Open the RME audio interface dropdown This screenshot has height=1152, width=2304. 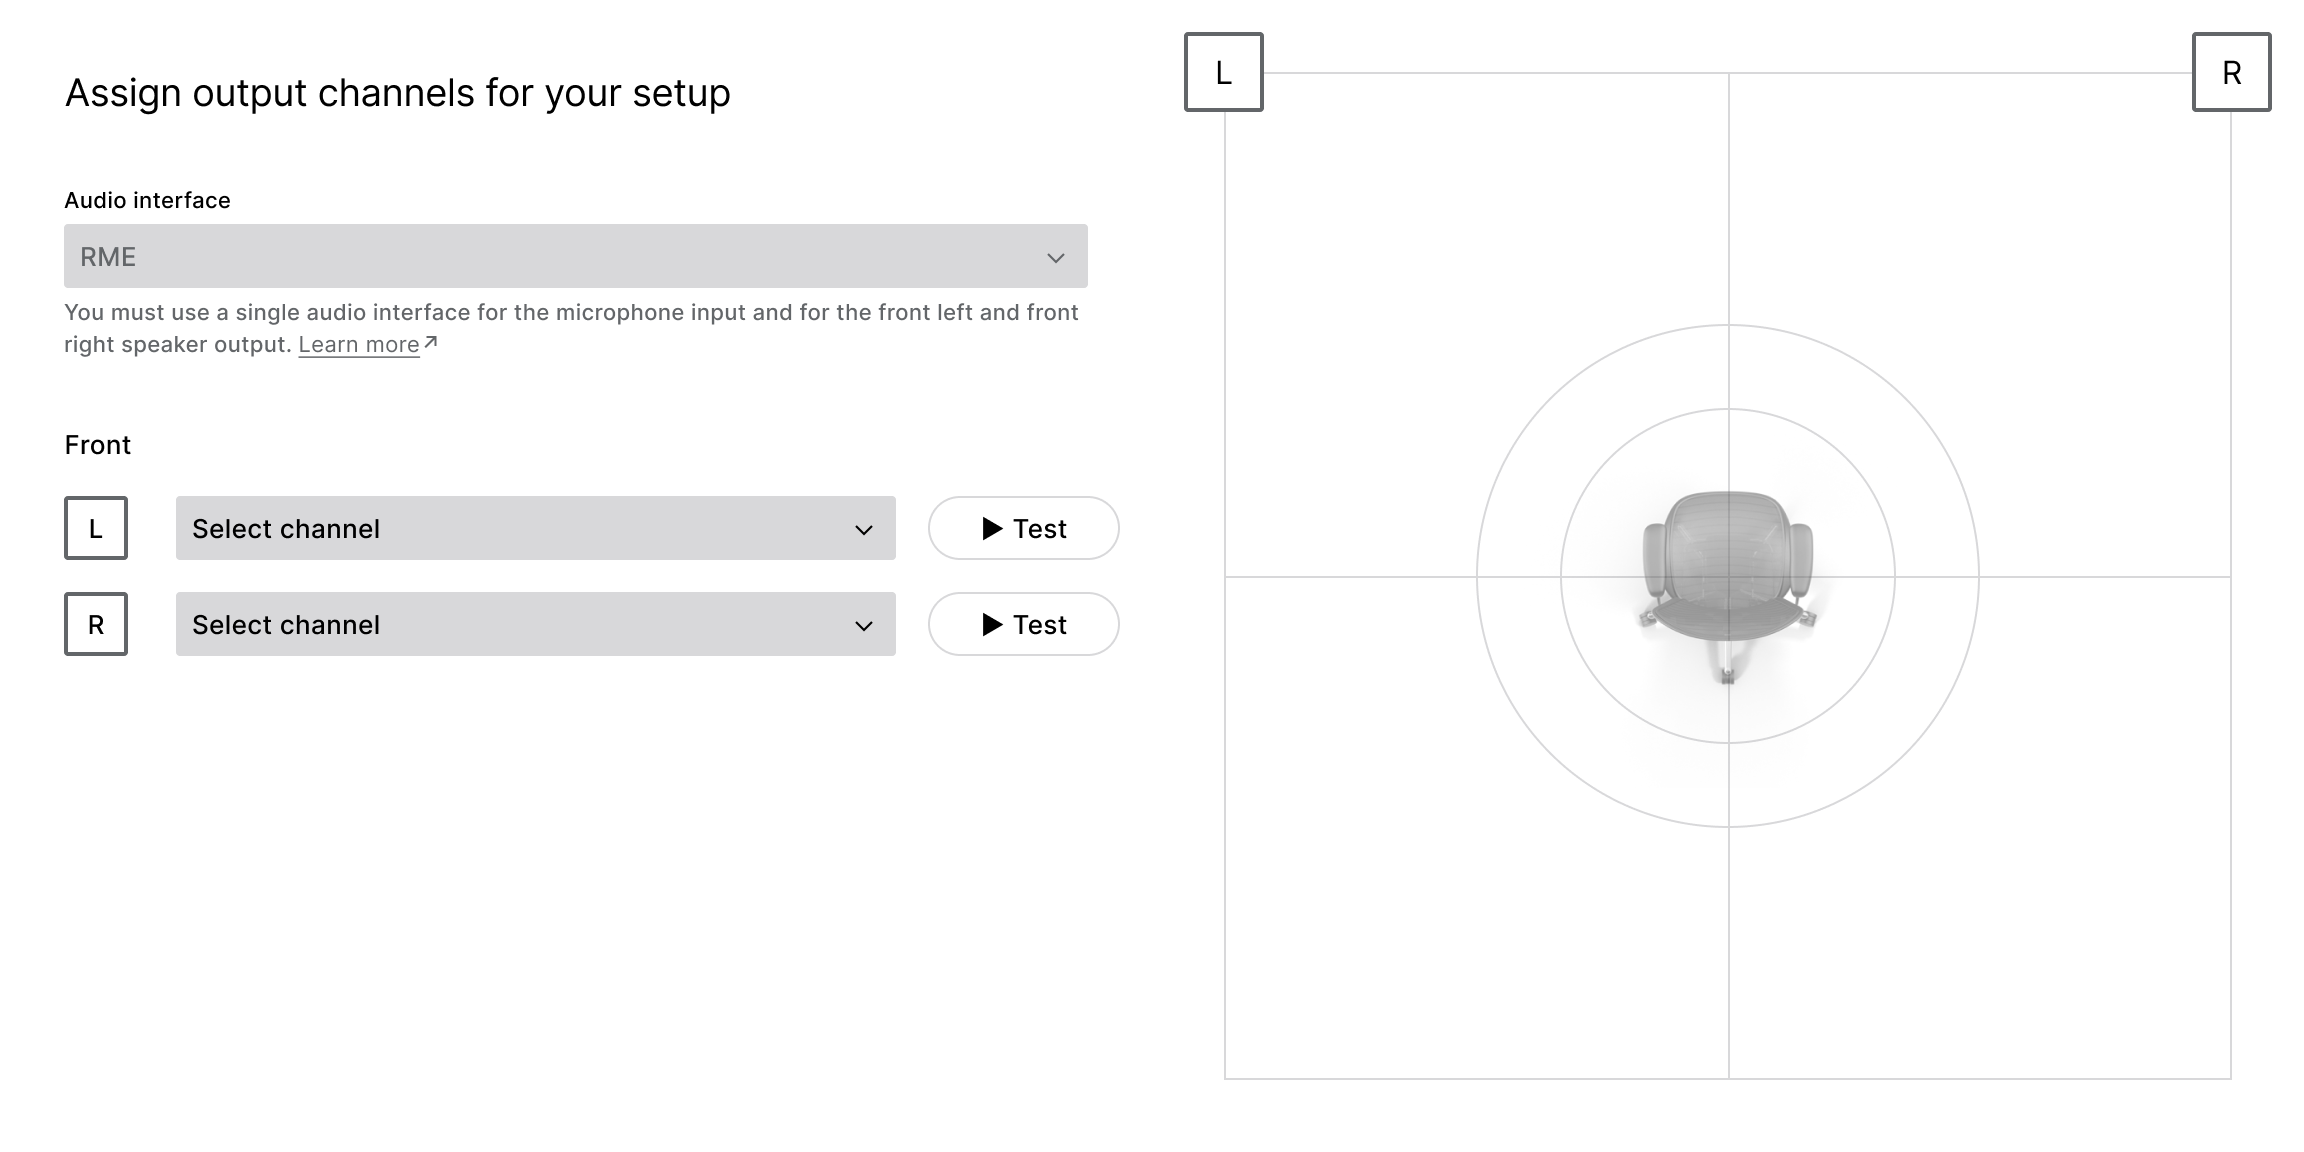click(x=575, y=256)
